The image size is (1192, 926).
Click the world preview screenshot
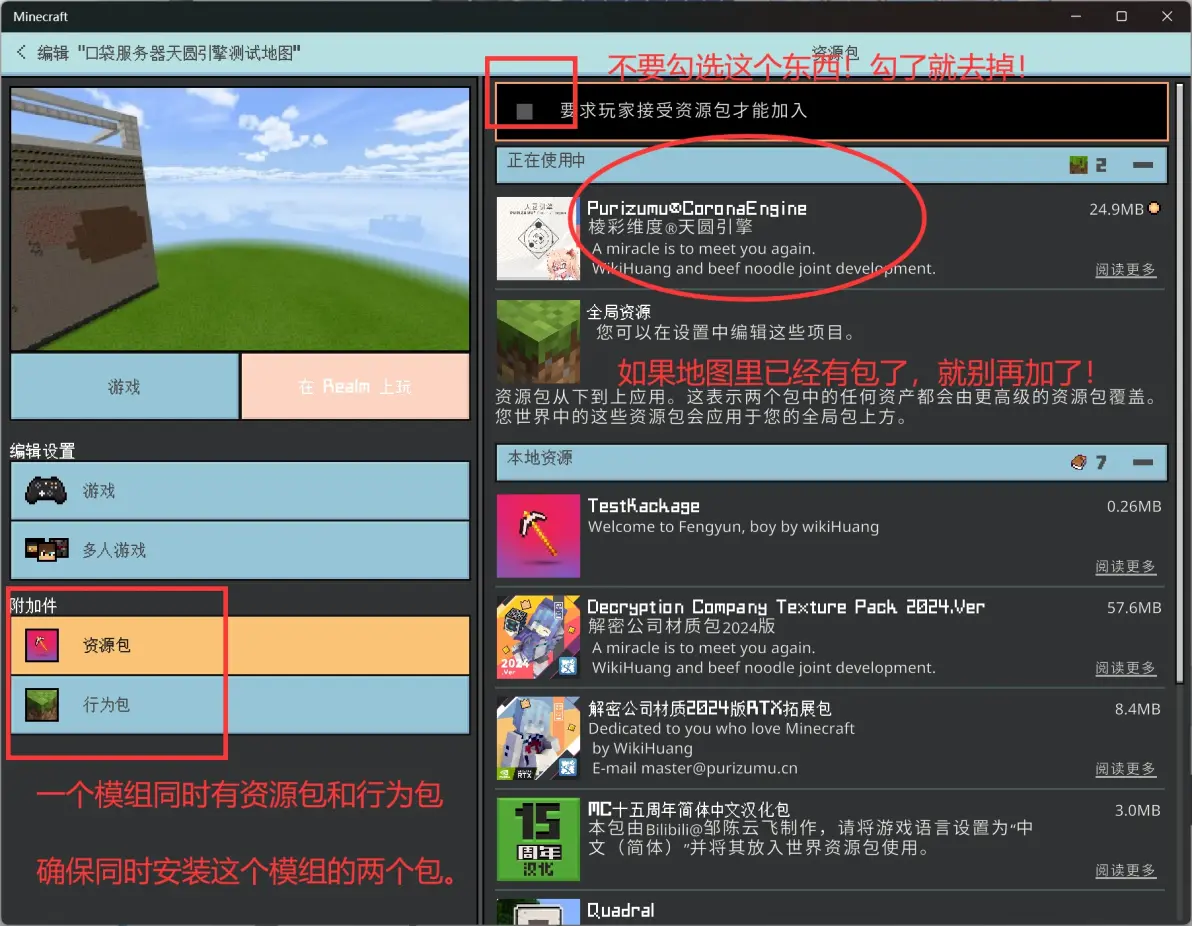240,219
